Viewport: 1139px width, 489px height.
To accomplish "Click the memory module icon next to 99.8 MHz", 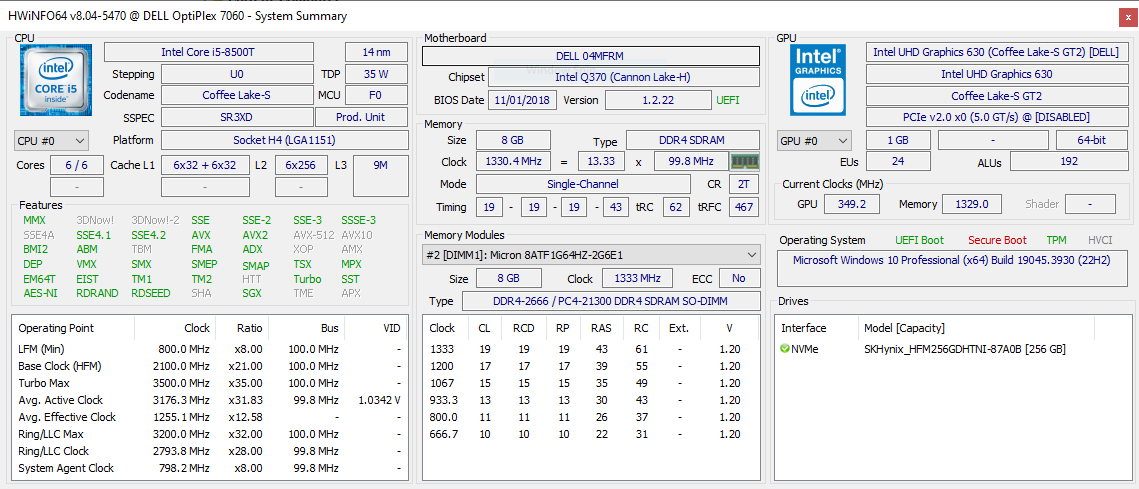I will [744, 161].
